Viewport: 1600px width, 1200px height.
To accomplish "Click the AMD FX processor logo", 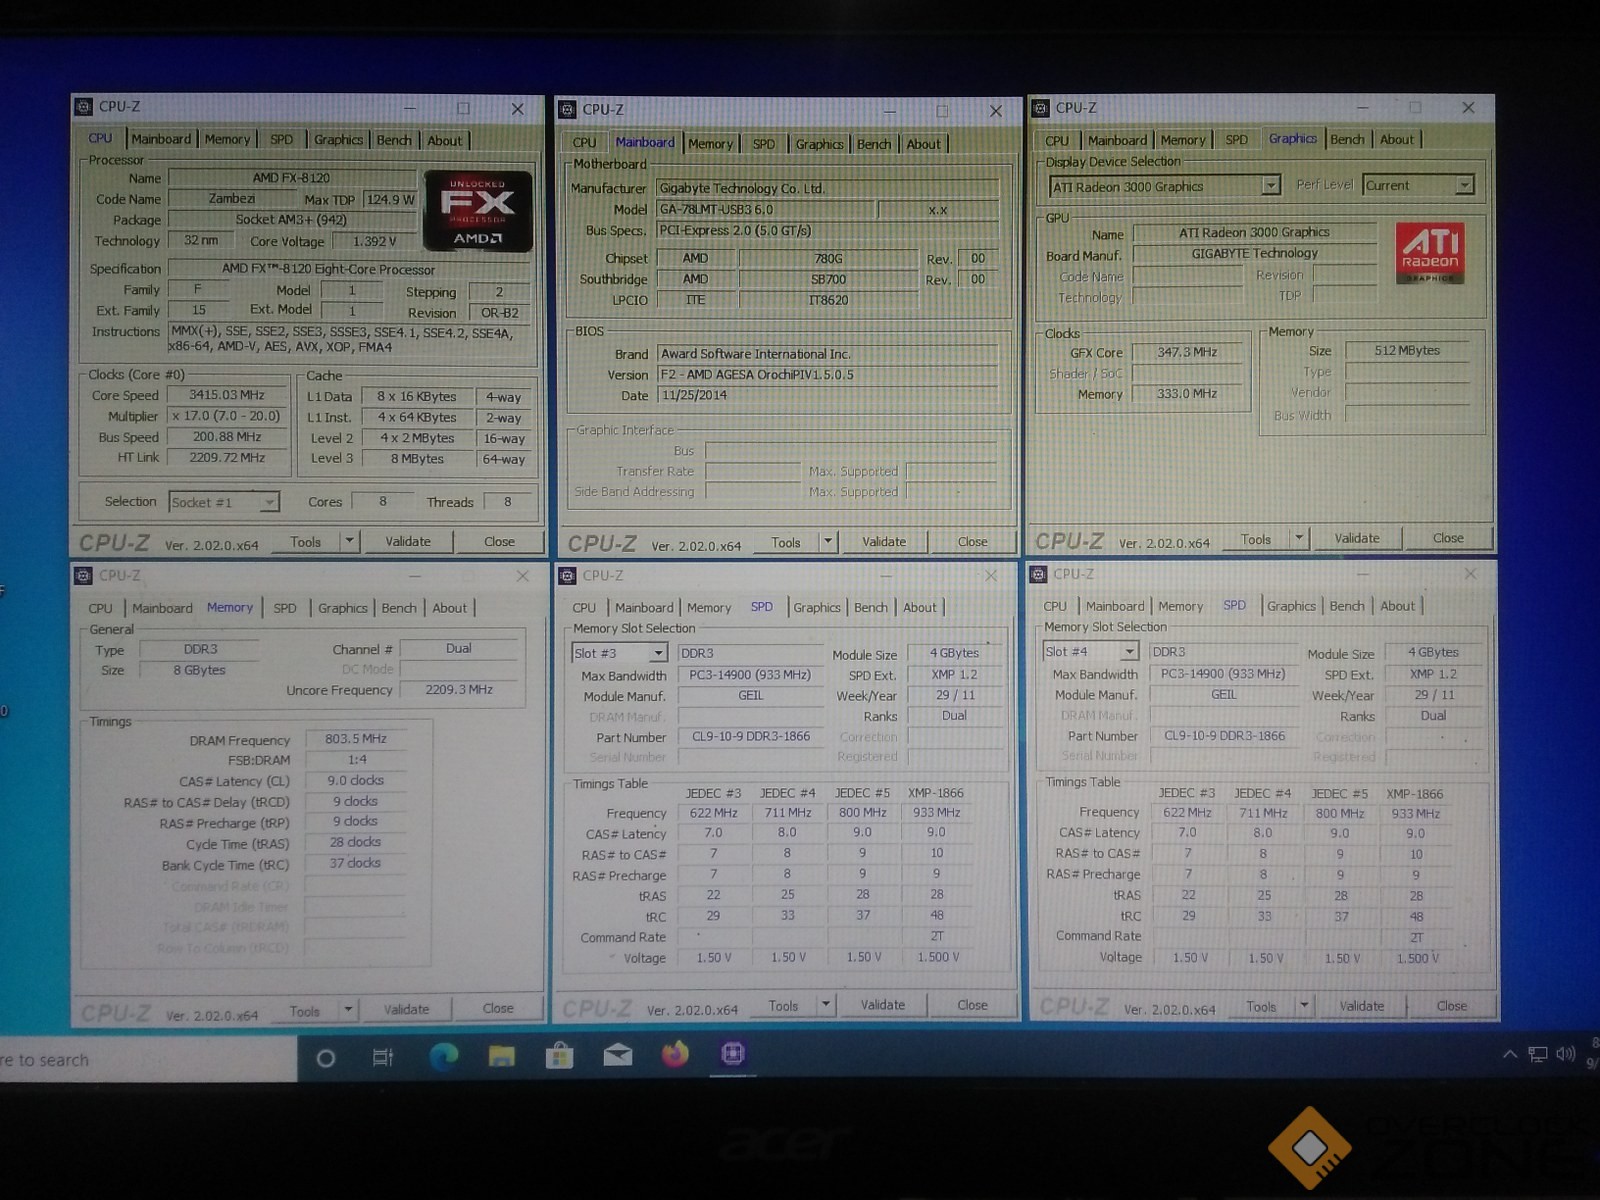I will pos(478,211).
